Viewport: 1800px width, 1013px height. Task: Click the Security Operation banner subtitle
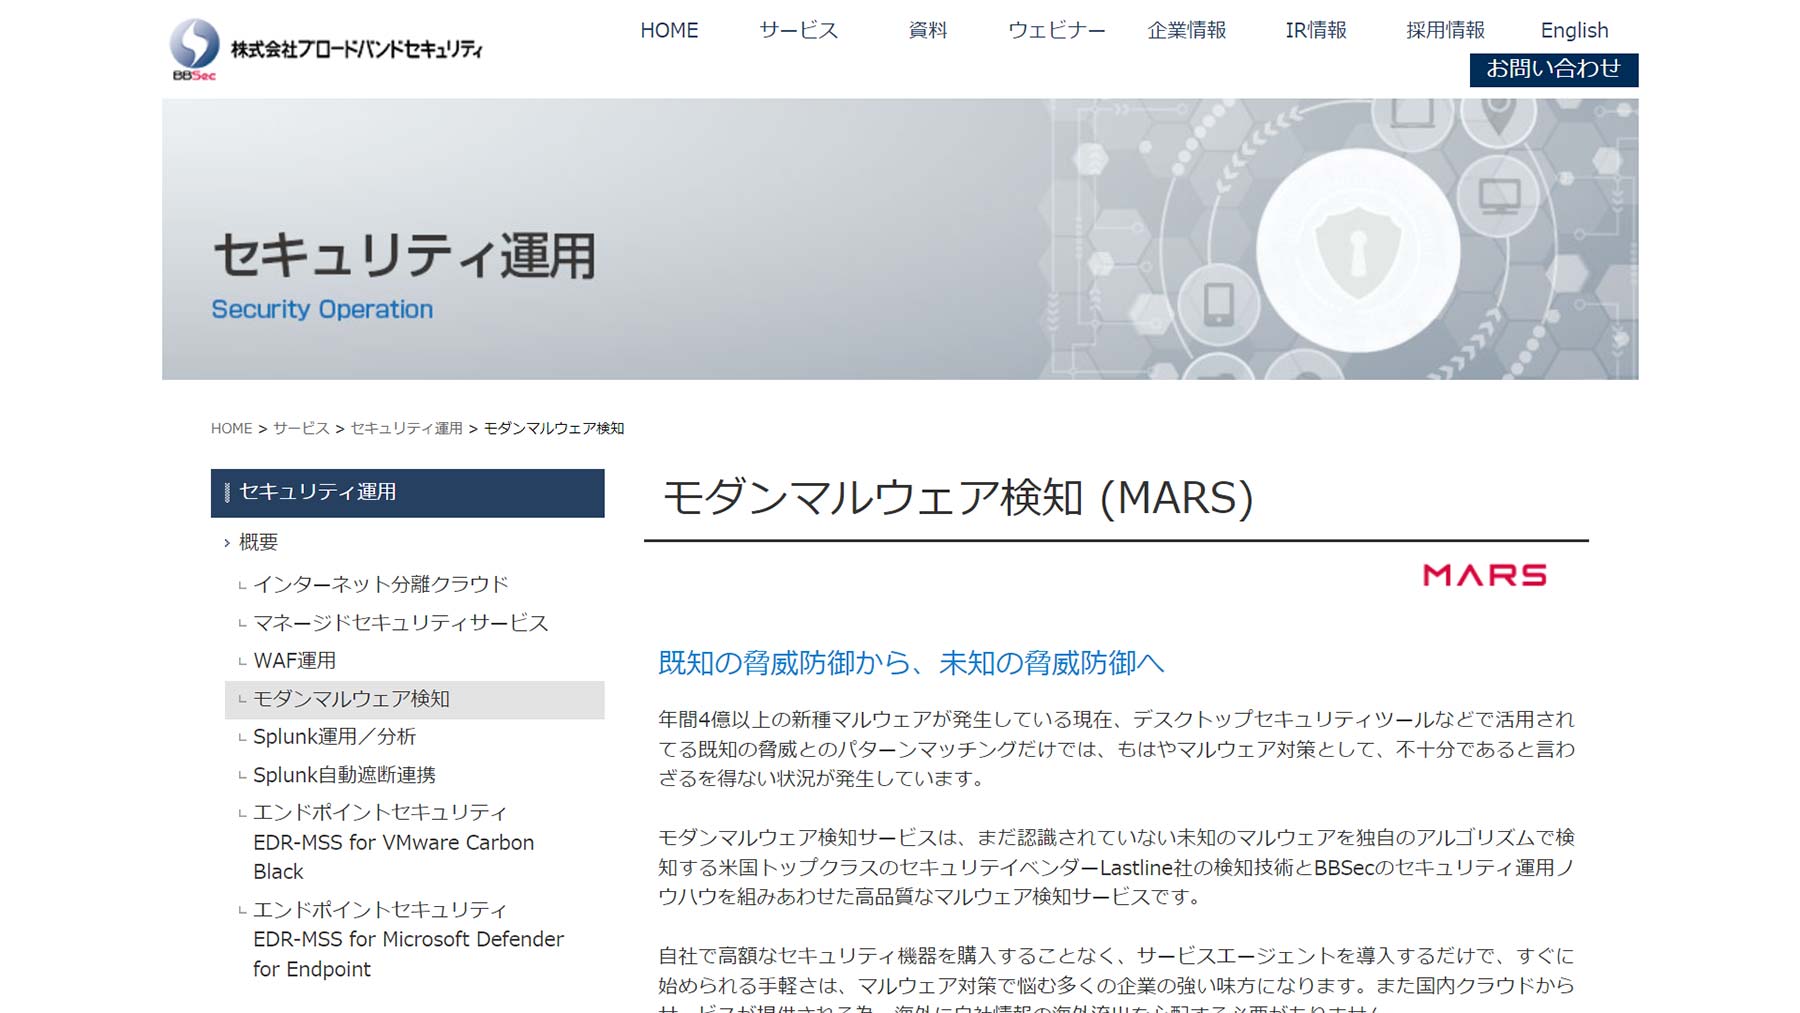tap(322, 309)
